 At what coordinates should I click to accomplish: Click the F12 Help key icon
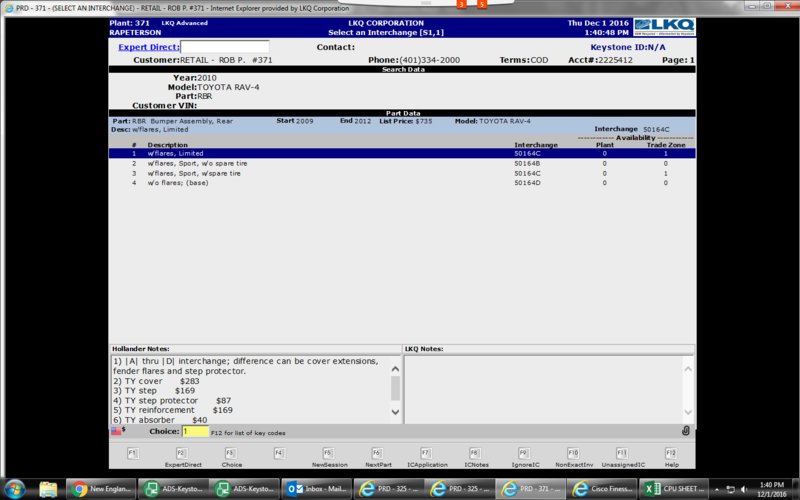(x=671, y=453)
